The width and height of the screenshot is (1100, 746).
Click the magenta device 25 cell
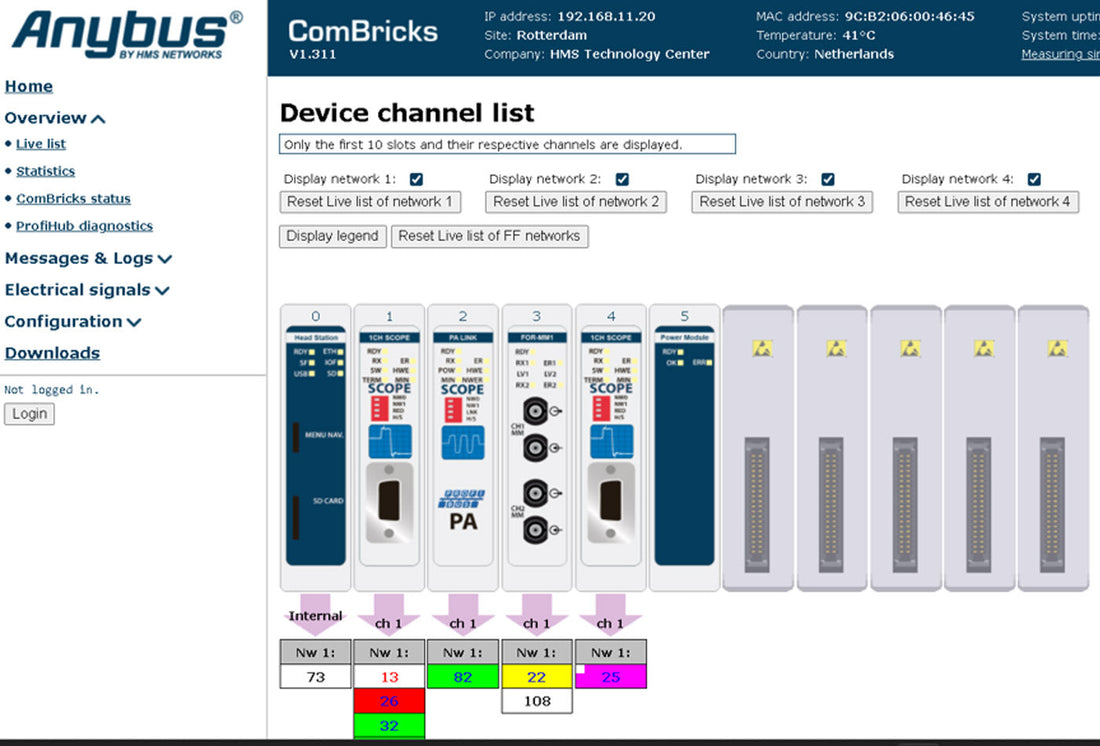[611, 677]
